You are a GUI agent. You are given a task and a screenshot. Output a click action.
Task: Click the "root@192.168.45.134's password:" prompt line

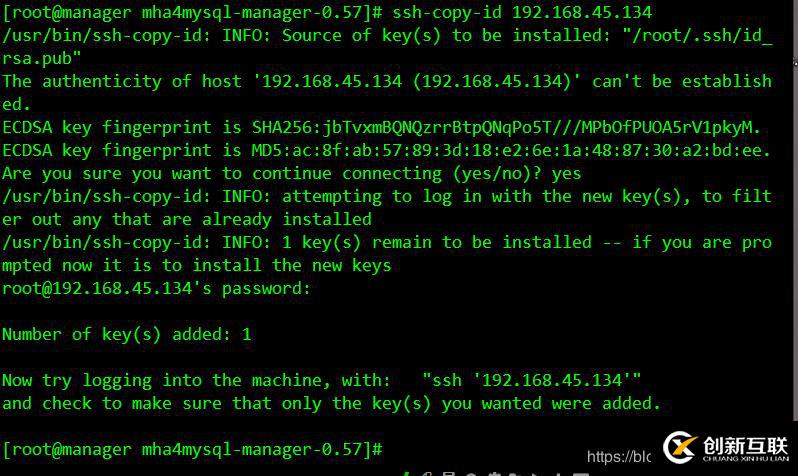(x=156, y=289)
